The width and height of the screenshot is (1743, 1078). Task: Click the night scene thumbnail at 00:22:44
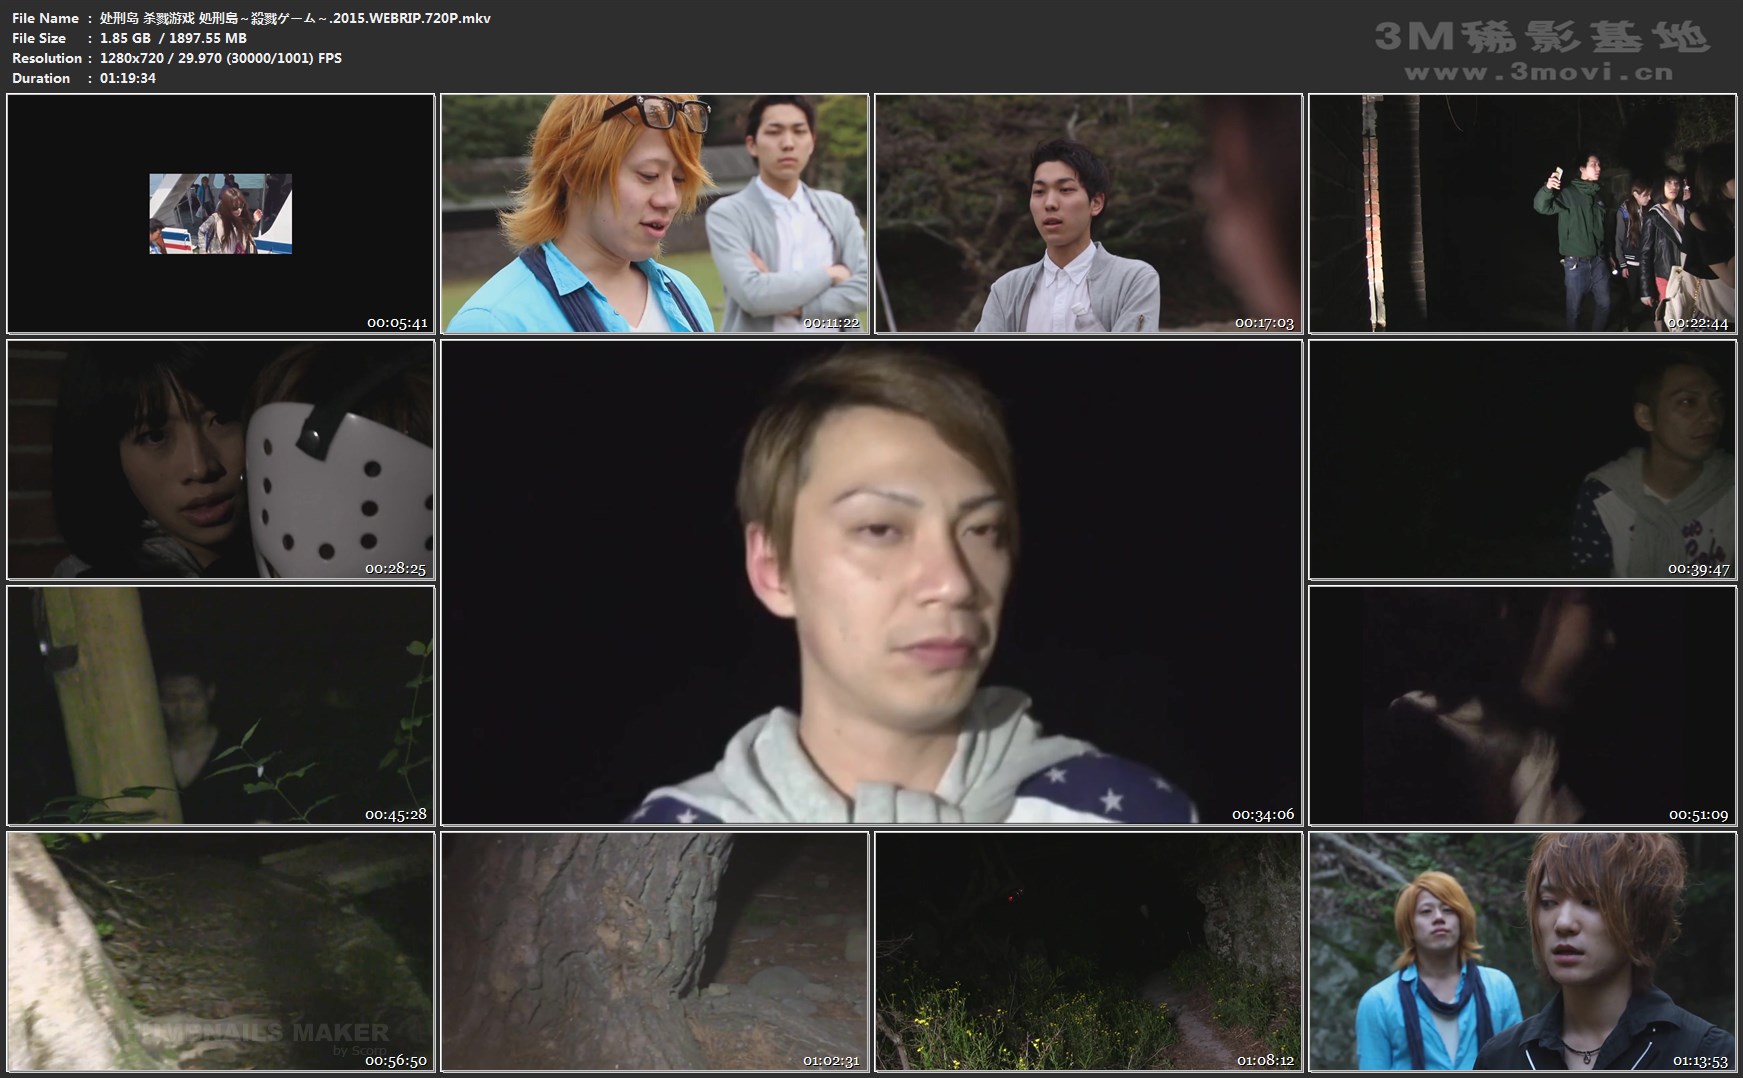click(1522, 213)
